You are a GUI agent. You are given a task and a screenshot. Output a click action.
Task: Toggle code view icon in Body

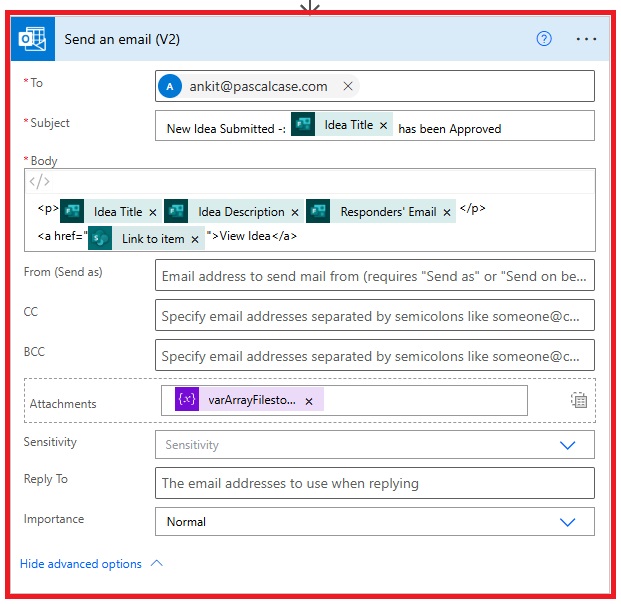click(39, 181)
